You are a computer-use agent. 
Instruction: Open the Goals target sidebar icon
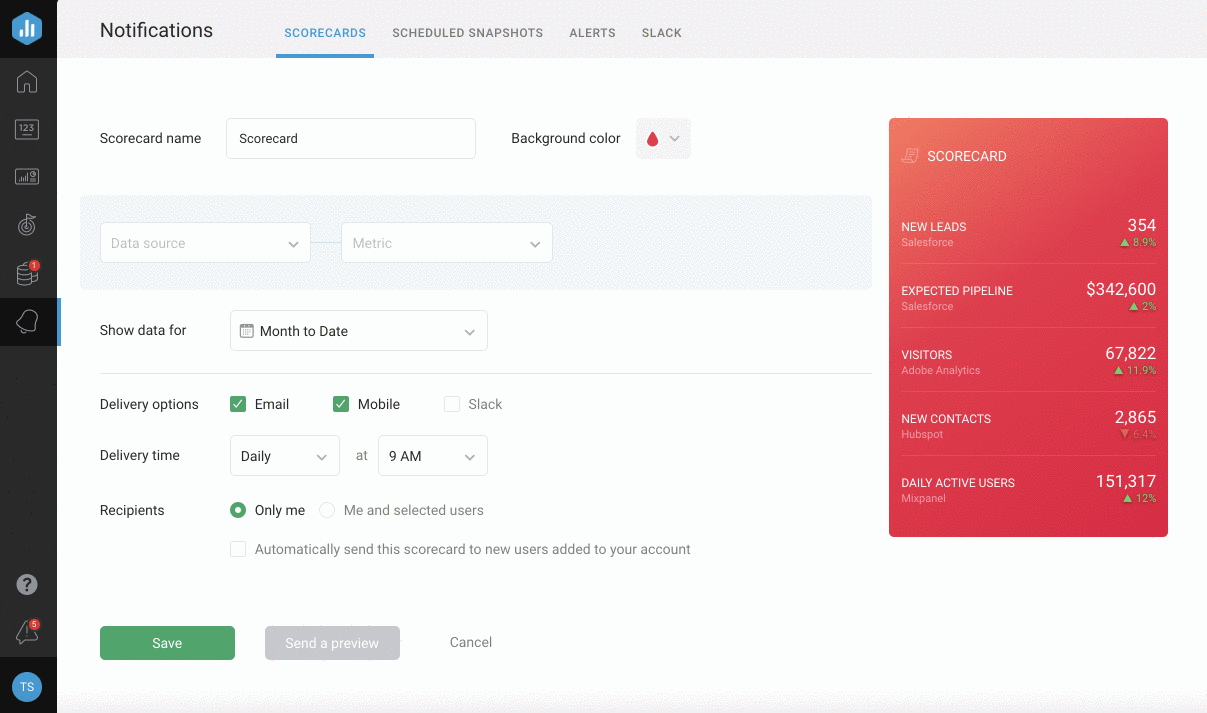(27, 225)
